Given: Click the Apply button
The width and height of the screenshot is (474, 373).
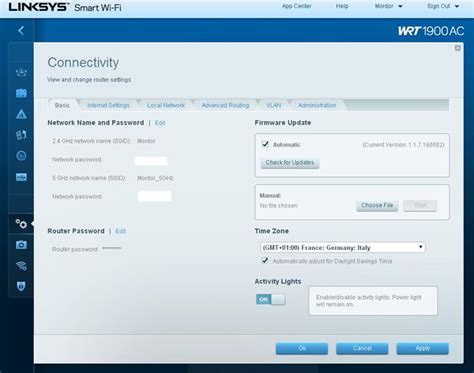Looking at the screenshot, I should click(422, 348).
